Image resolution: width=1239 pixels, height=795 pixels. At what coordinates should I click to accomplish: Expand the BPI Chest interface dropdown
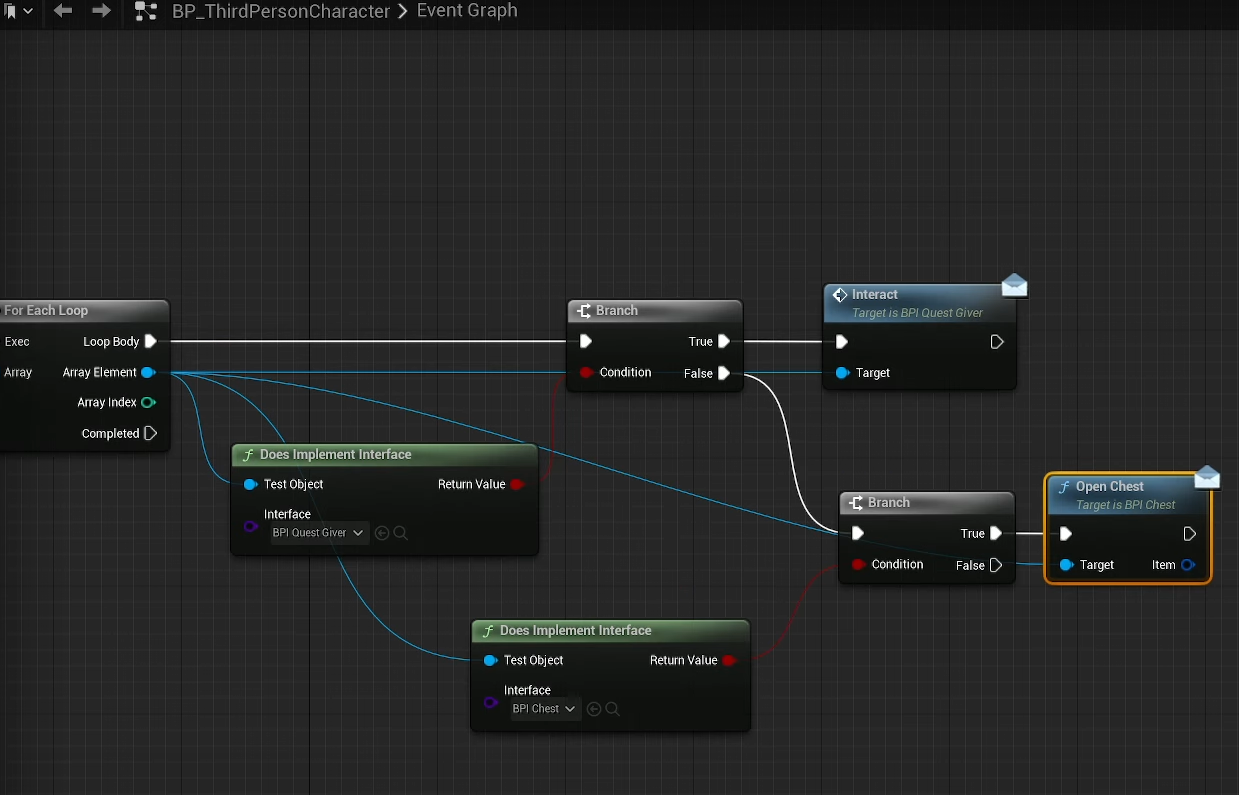(544, 709)
